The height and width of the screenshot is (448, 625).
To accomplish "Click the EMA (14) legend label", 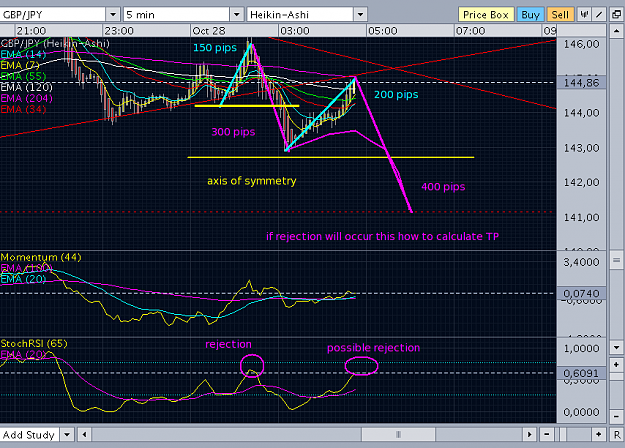I will click(x=23, y=54).
